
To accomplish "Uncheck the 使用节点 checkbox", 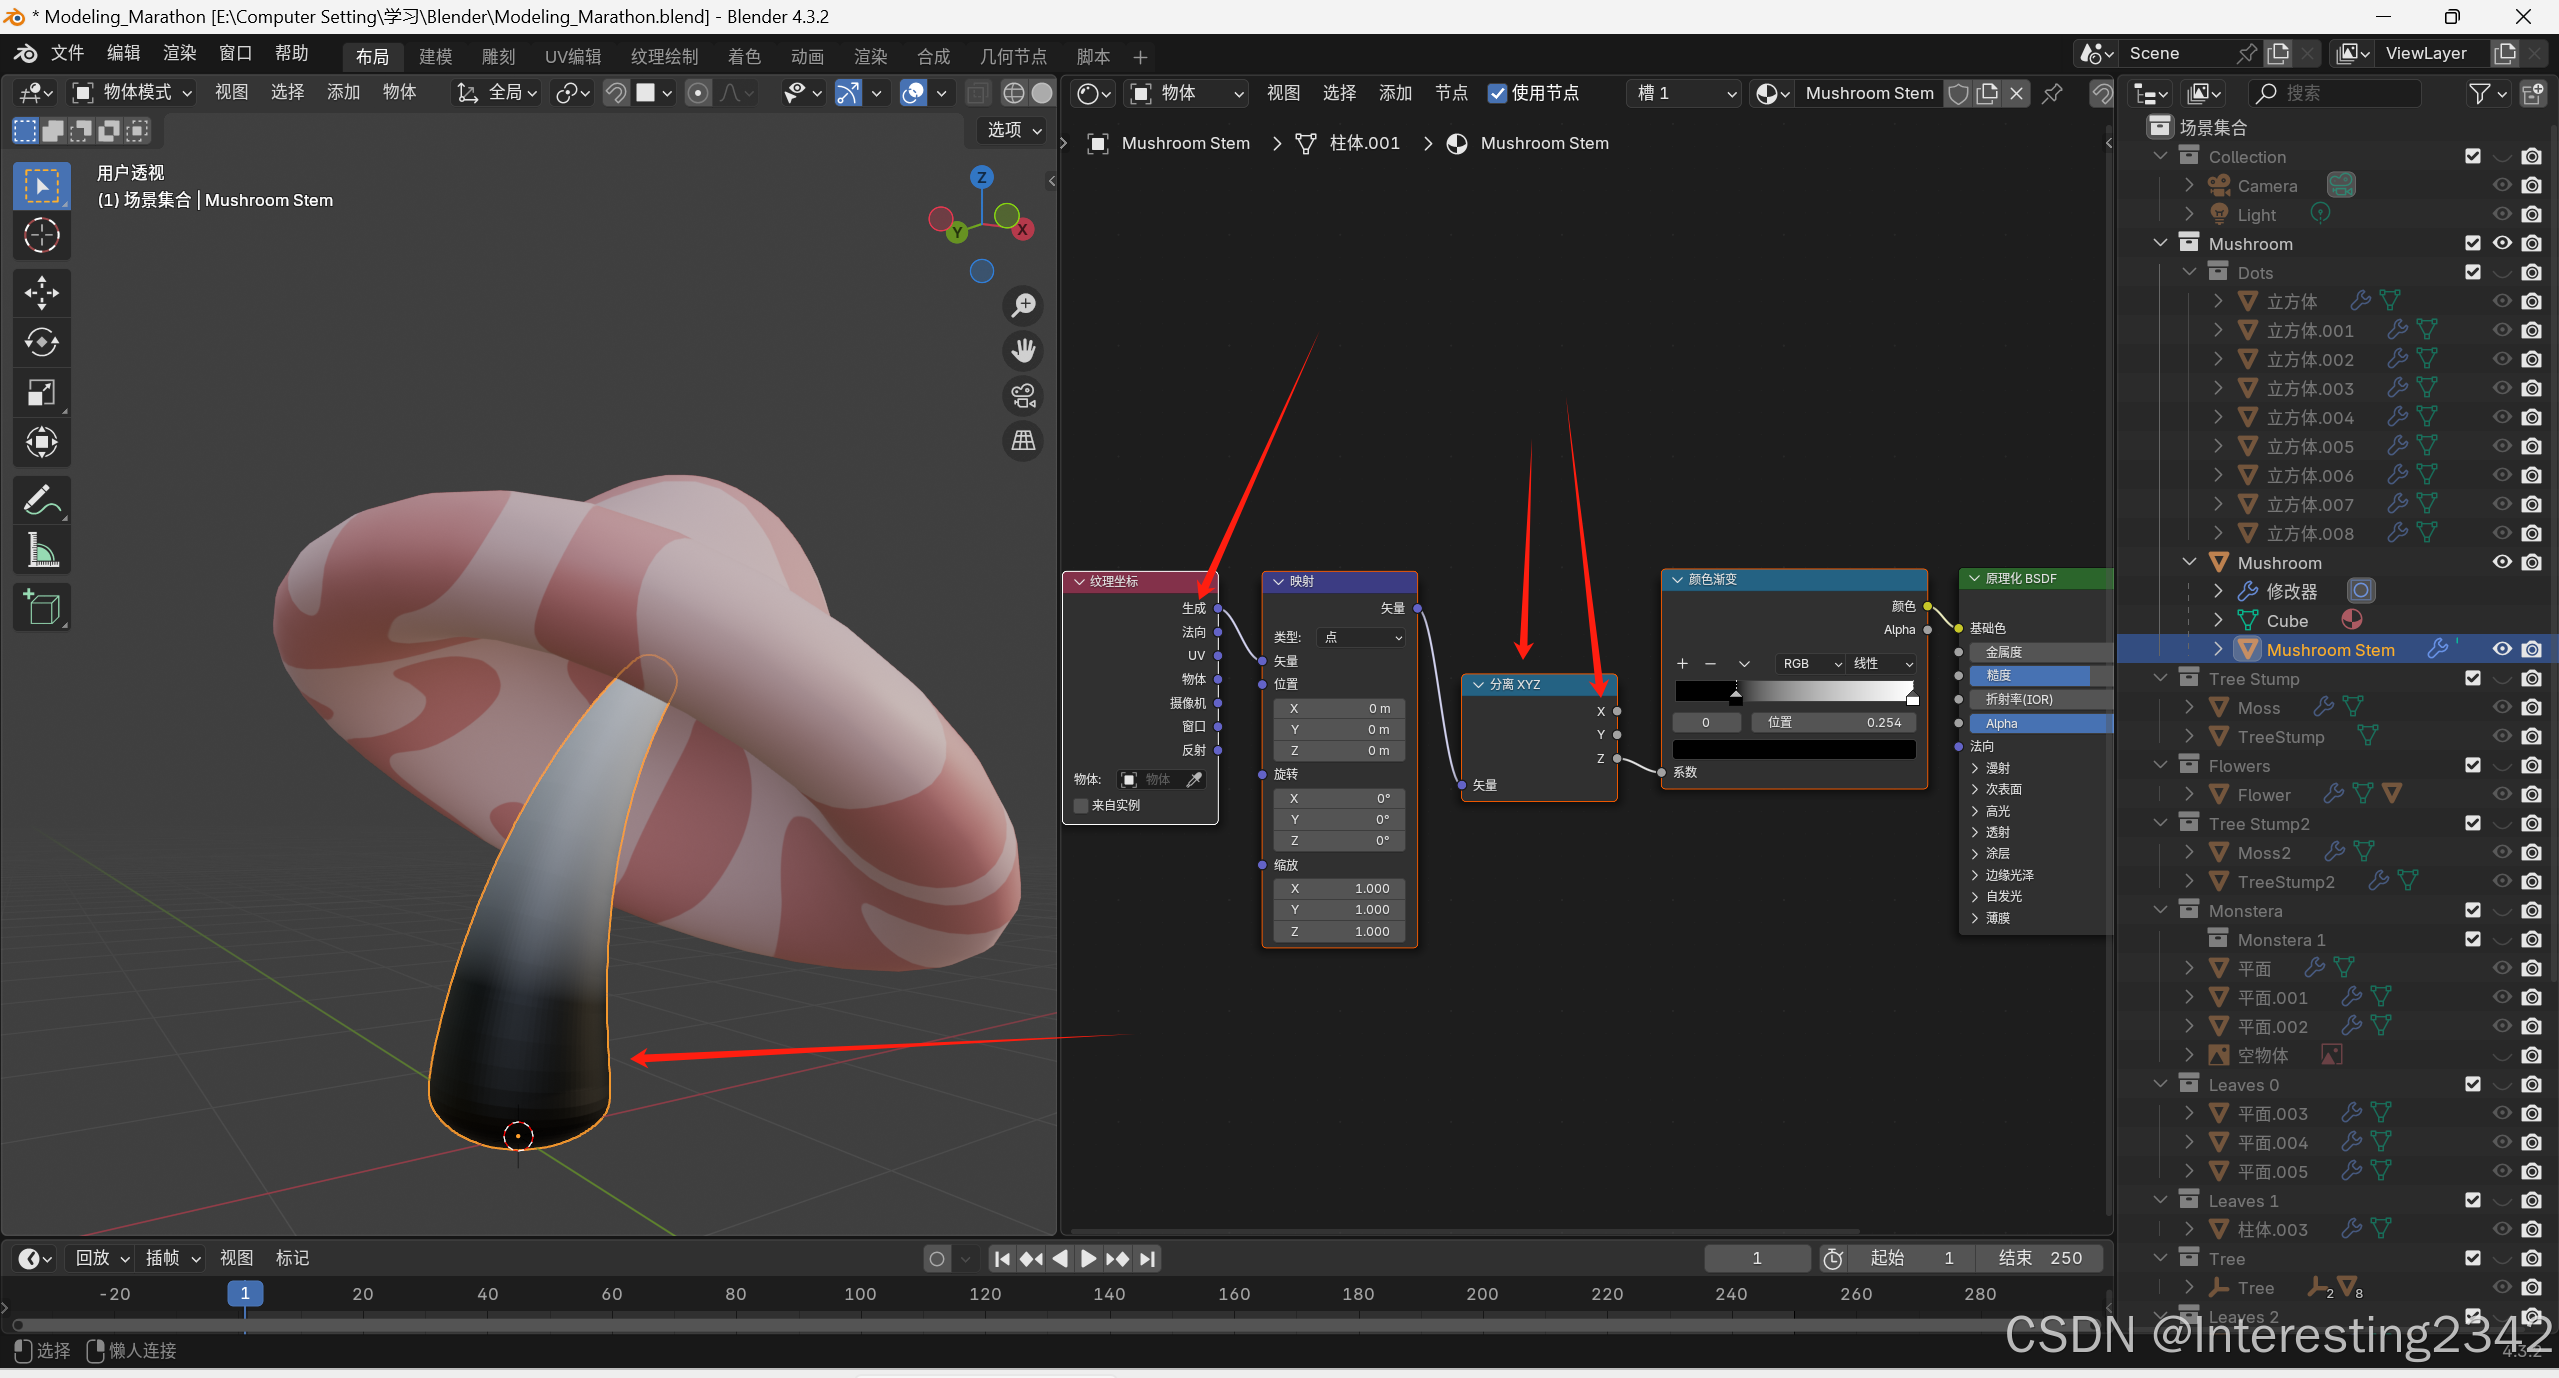I will (1497, 93).
